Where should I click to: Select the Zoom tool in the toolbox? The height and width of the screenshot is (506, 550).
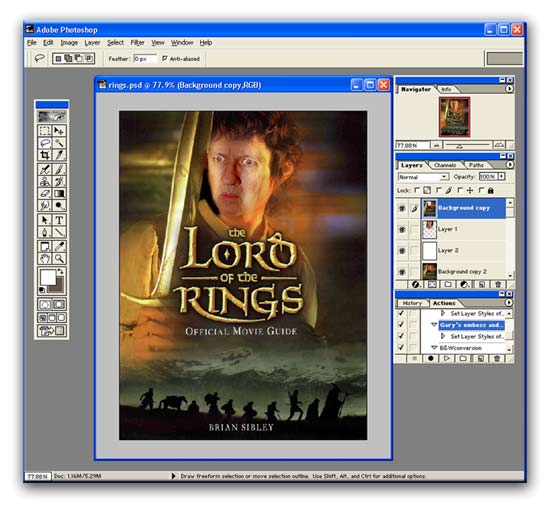coord(59,259)
